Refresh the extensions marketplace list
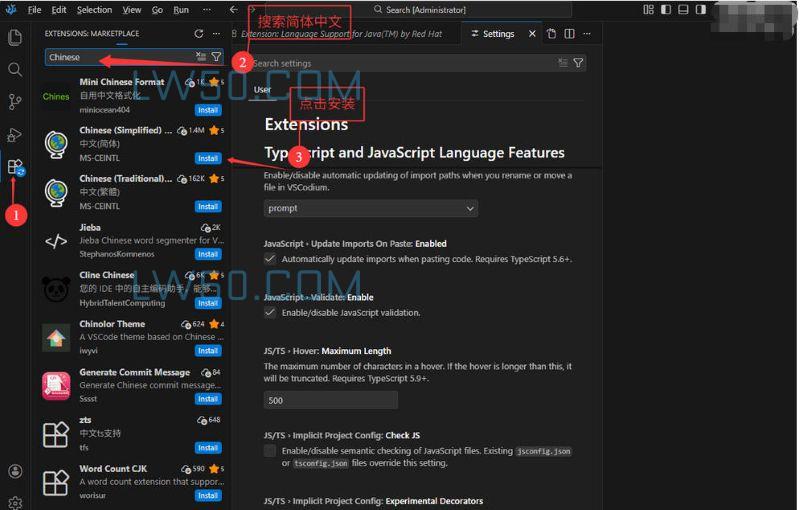800x510 pixels. tap(198, 34)
